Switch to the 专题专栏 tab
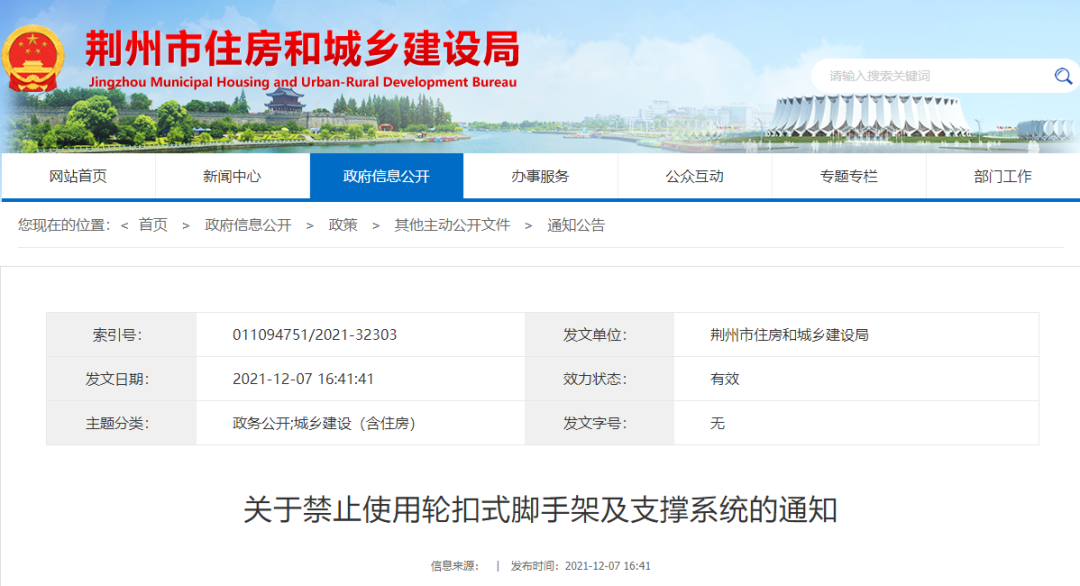The image size is (1080, 586). (848, 176)
